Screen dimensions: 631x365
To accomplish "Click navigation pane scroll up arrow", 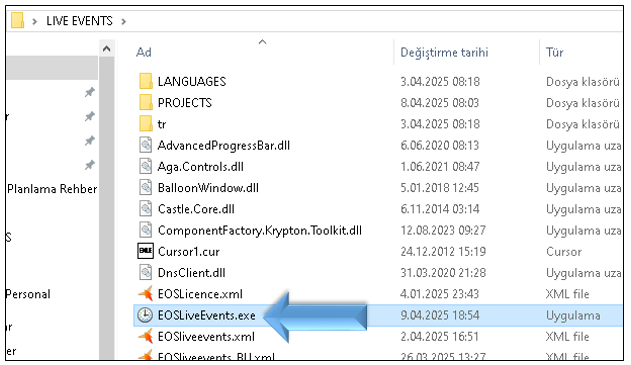I will click(x=107, y=49).
